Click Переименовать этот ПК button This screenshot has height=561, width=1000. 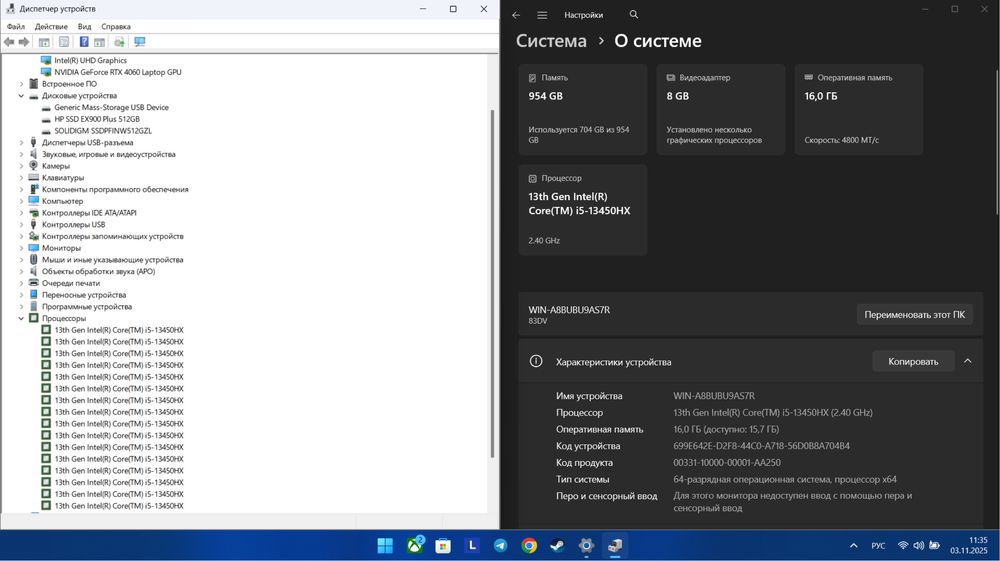pos(915,314)
